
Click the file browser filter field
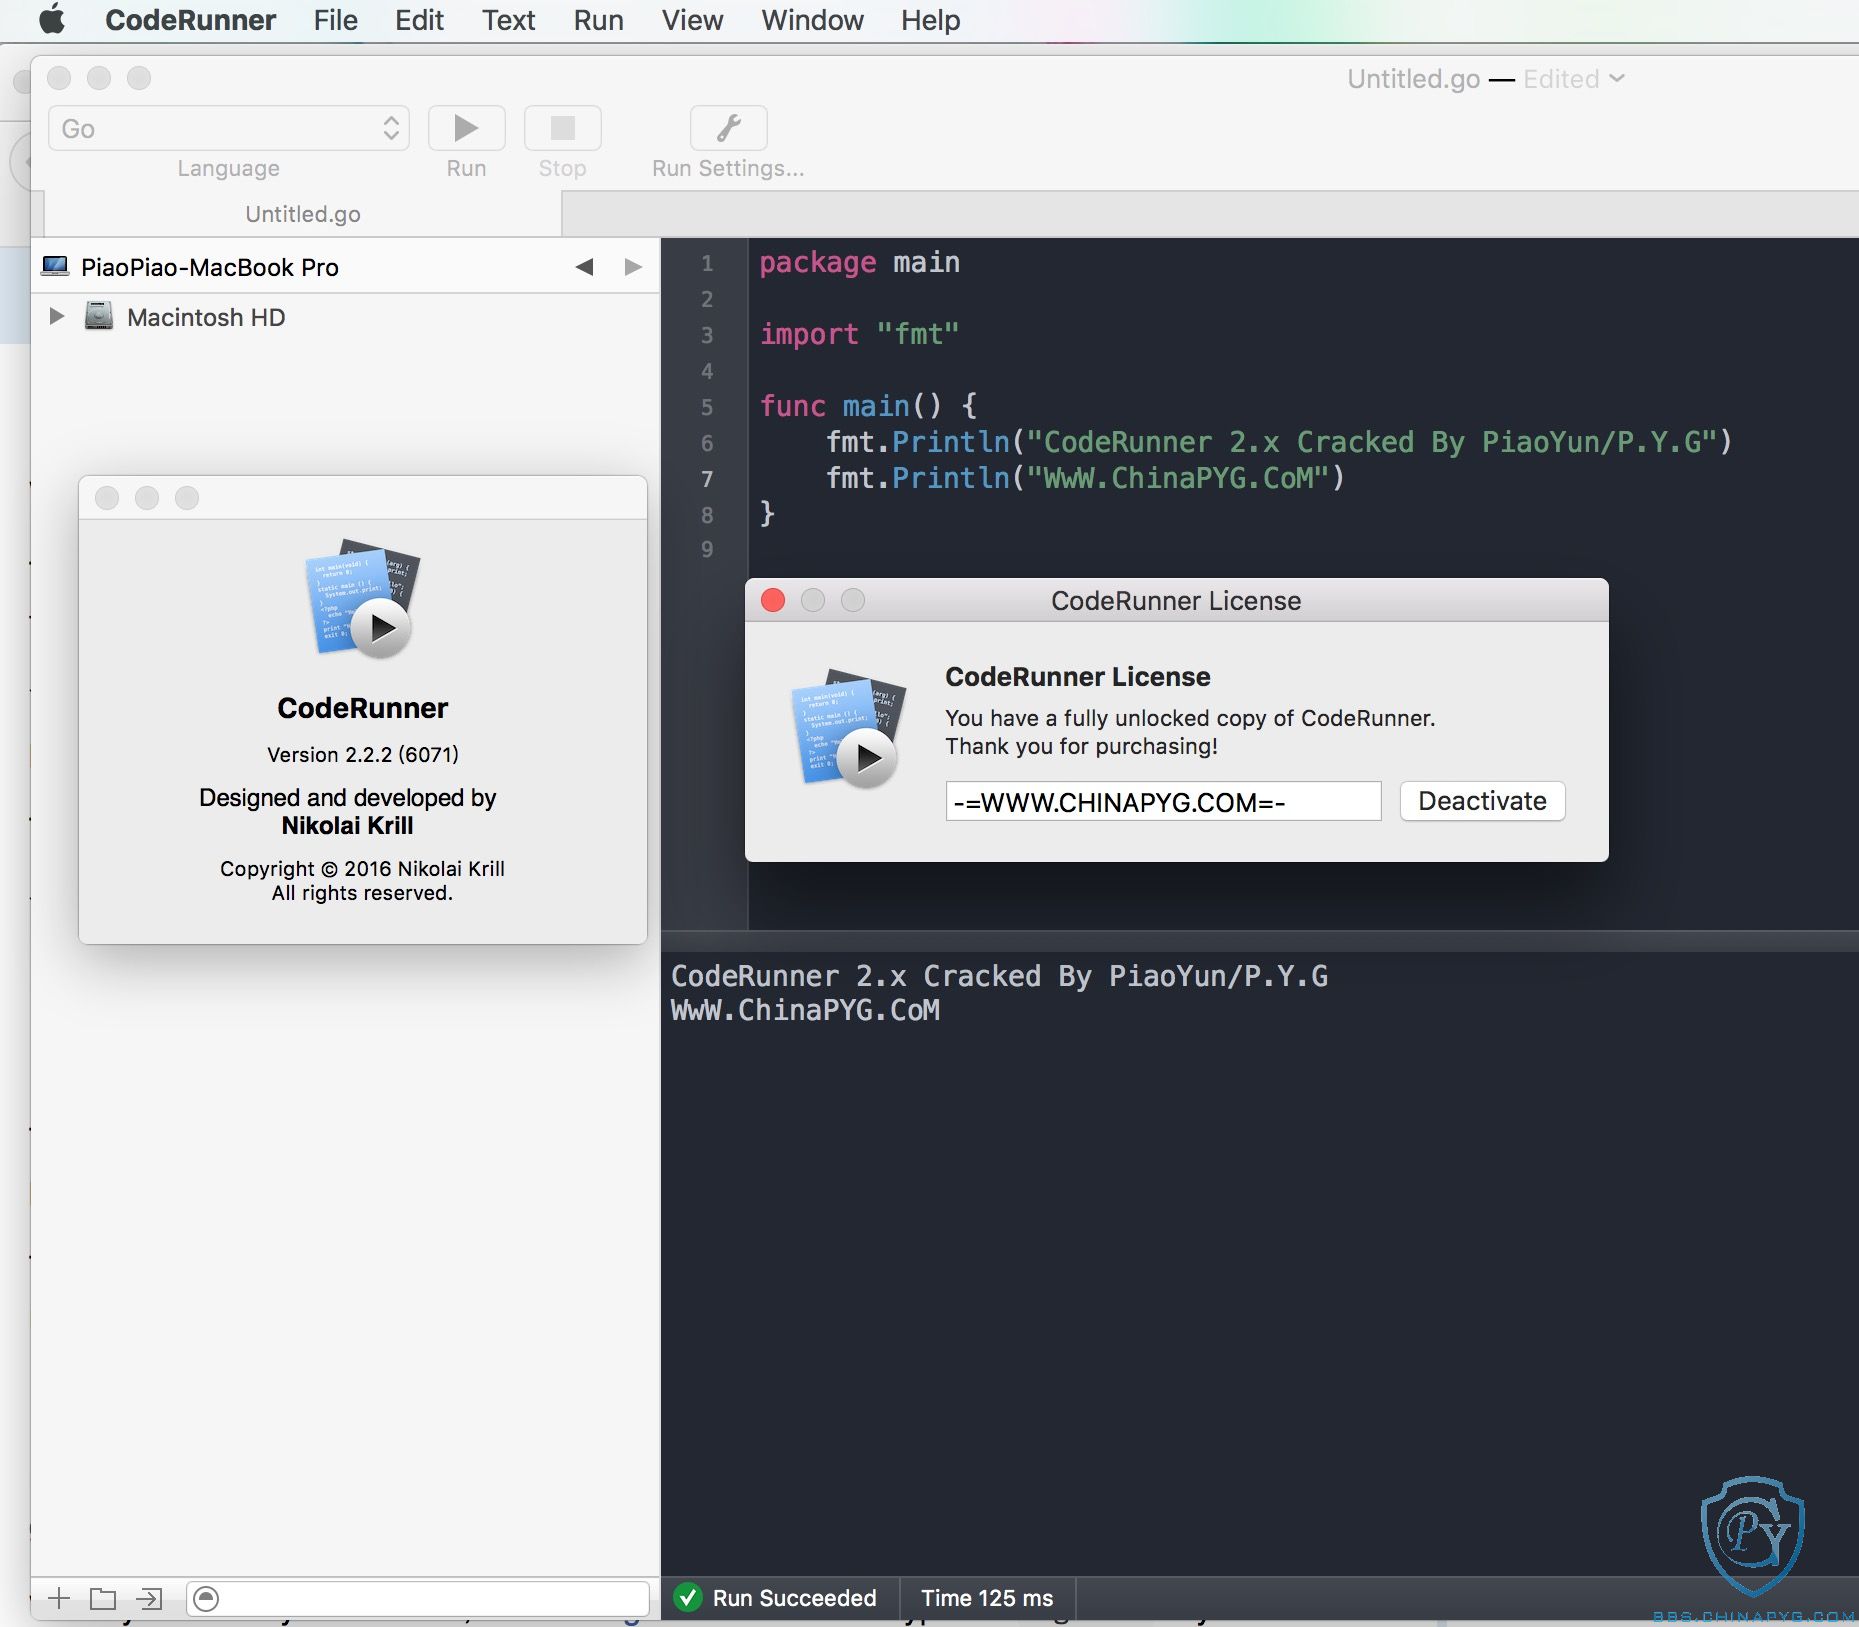tap(418, 1598)
